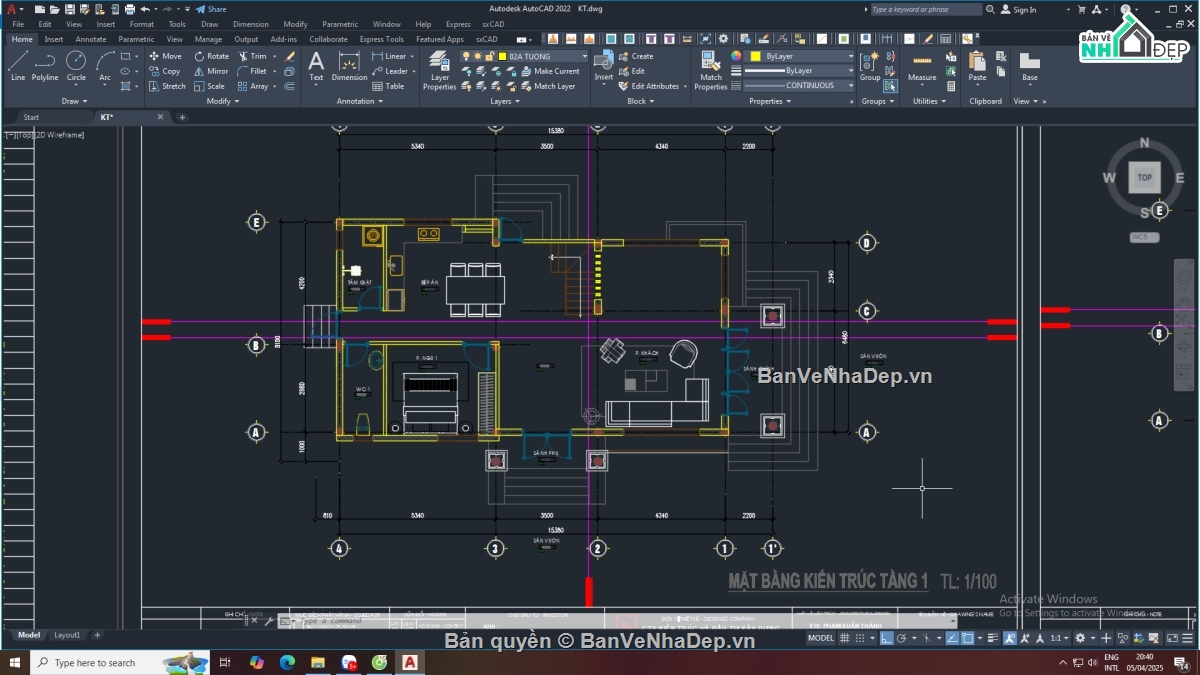
Task: Open the Layer Properties manager
Action: [439, 70]
